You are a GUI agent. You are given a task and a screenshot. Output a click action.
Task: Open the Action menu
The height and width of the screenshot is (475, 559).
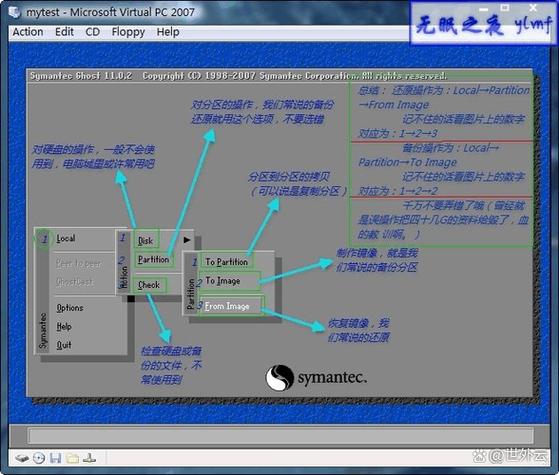[28, 32]
